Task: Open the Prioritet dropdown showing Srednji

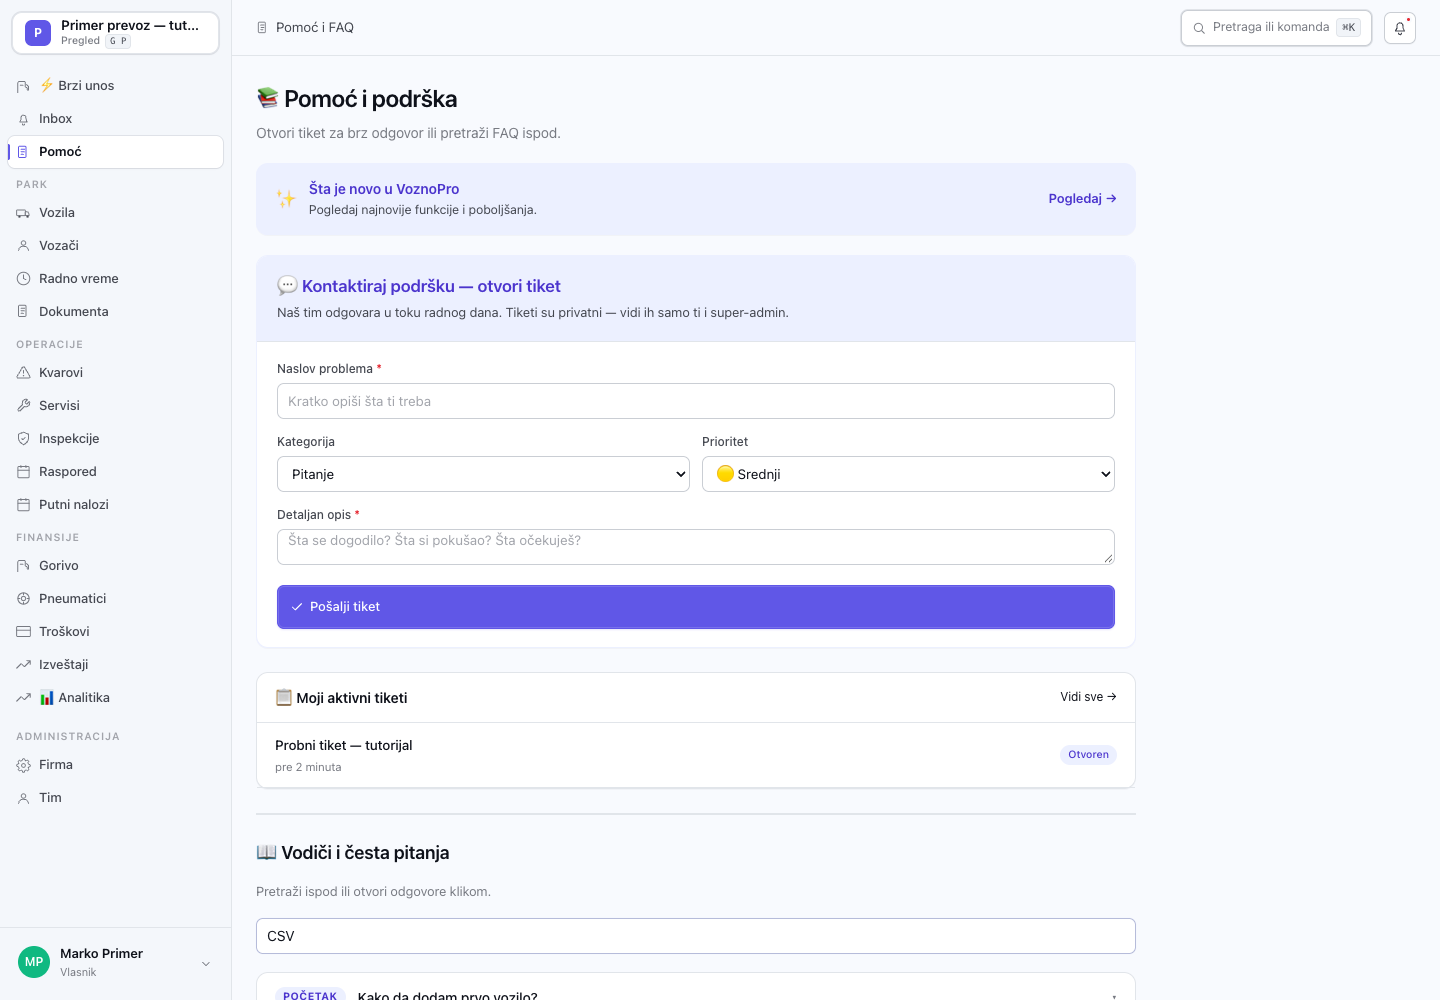Action: click(x=908, y=474)
